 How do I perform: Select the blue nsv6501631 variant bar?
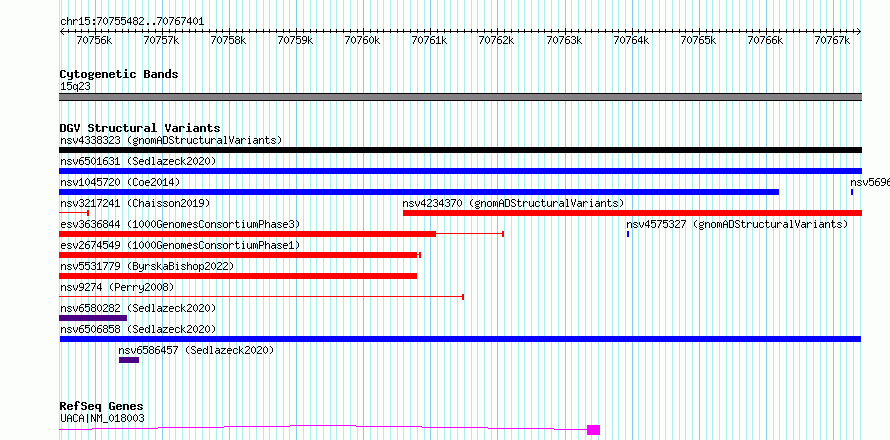coord(460,171)
